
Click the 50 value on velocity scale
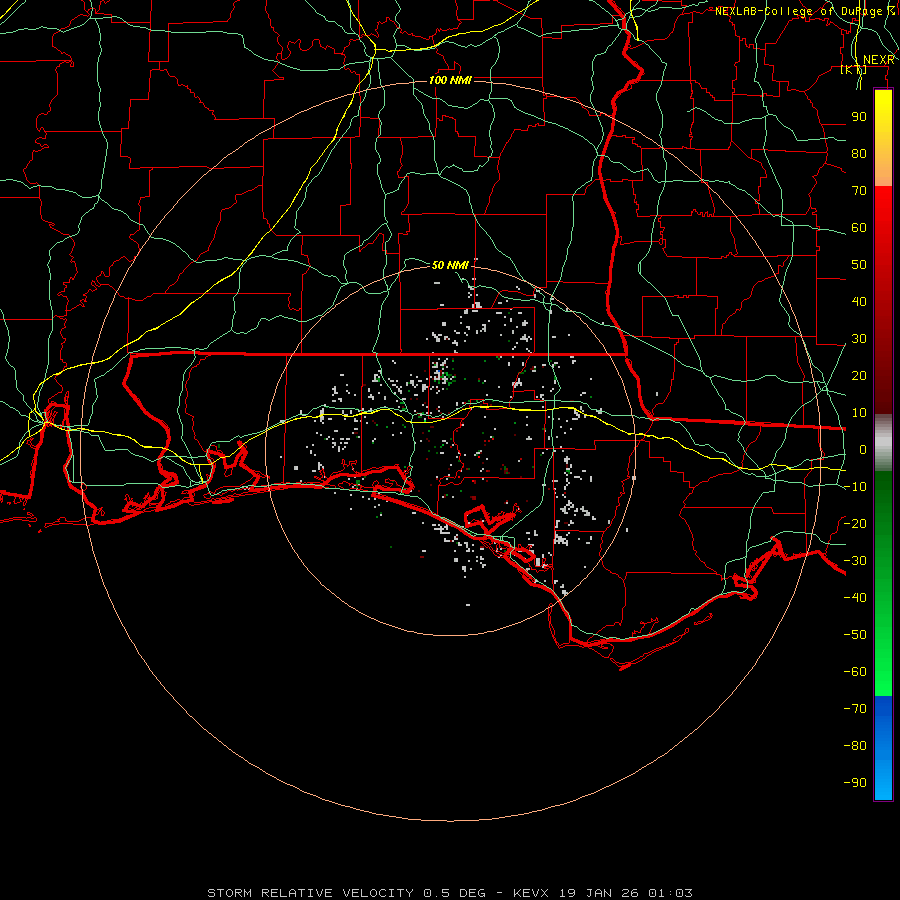[x=859, y=265]
